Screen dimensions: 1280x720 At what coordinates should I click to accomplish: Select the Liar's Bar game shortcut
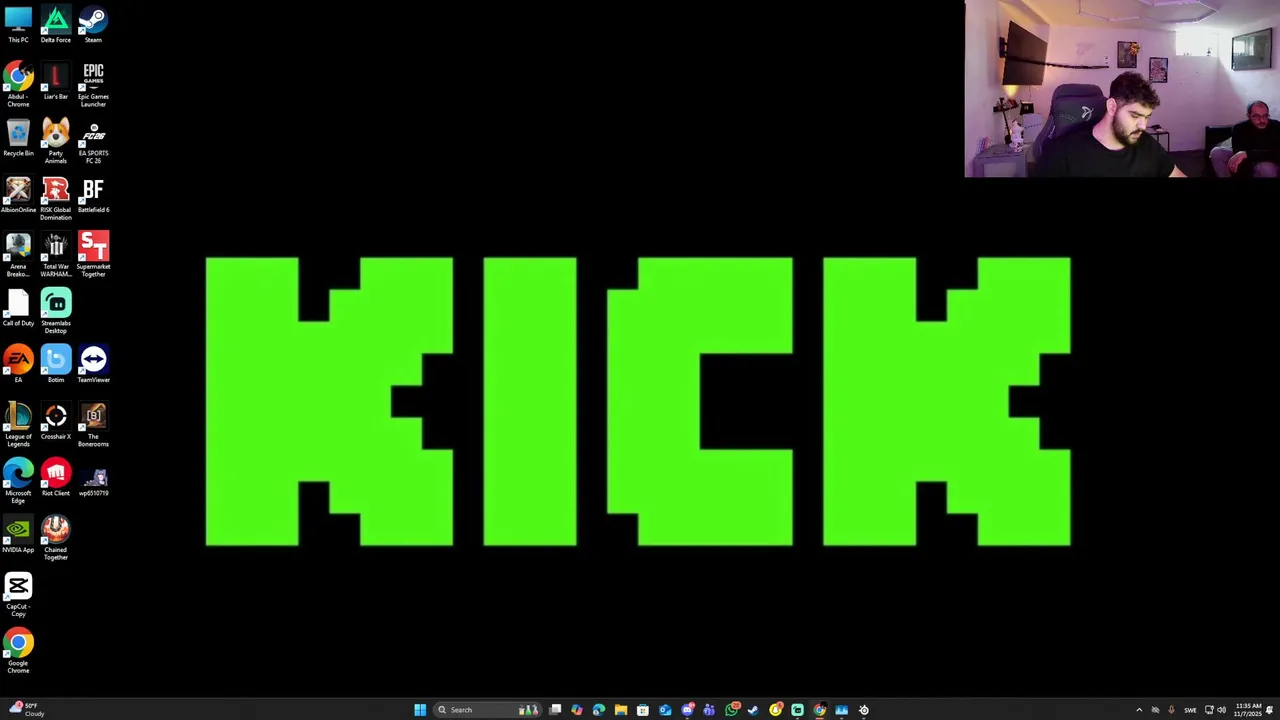(x=56, y=82)
